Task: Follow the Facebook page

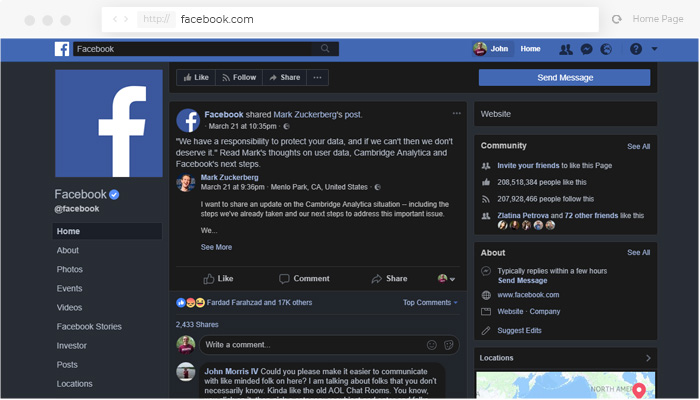Action: (x=239, y=77)
